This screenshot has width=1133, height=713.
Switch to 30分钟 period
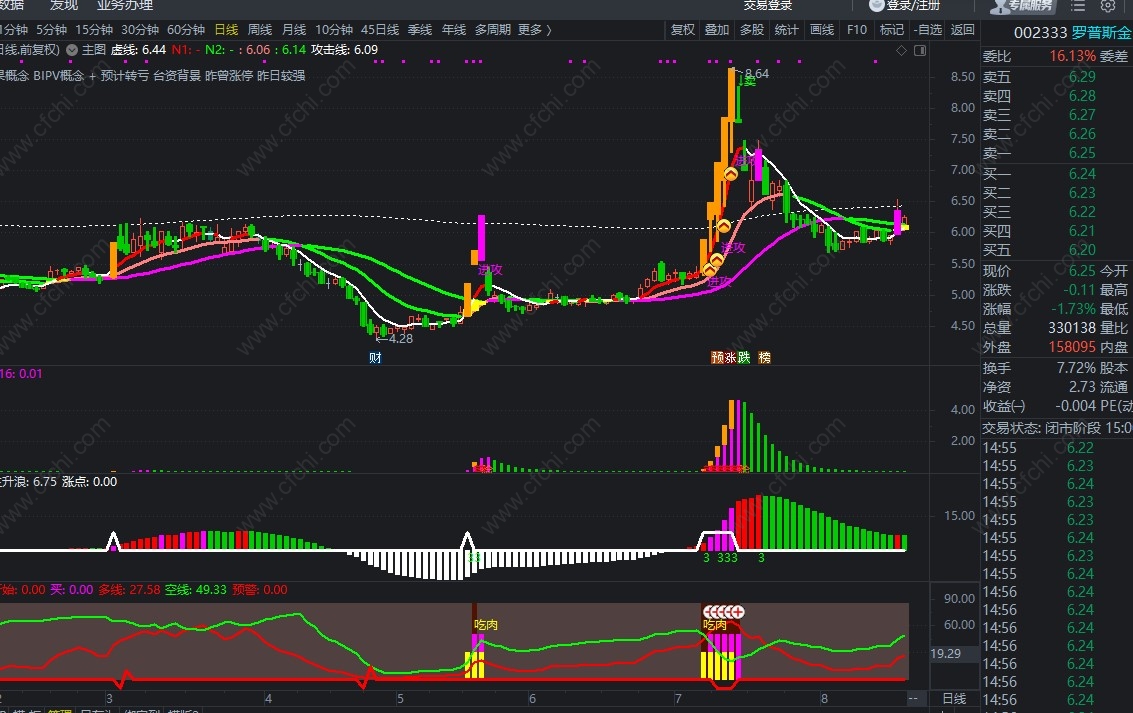click(139, 30)
